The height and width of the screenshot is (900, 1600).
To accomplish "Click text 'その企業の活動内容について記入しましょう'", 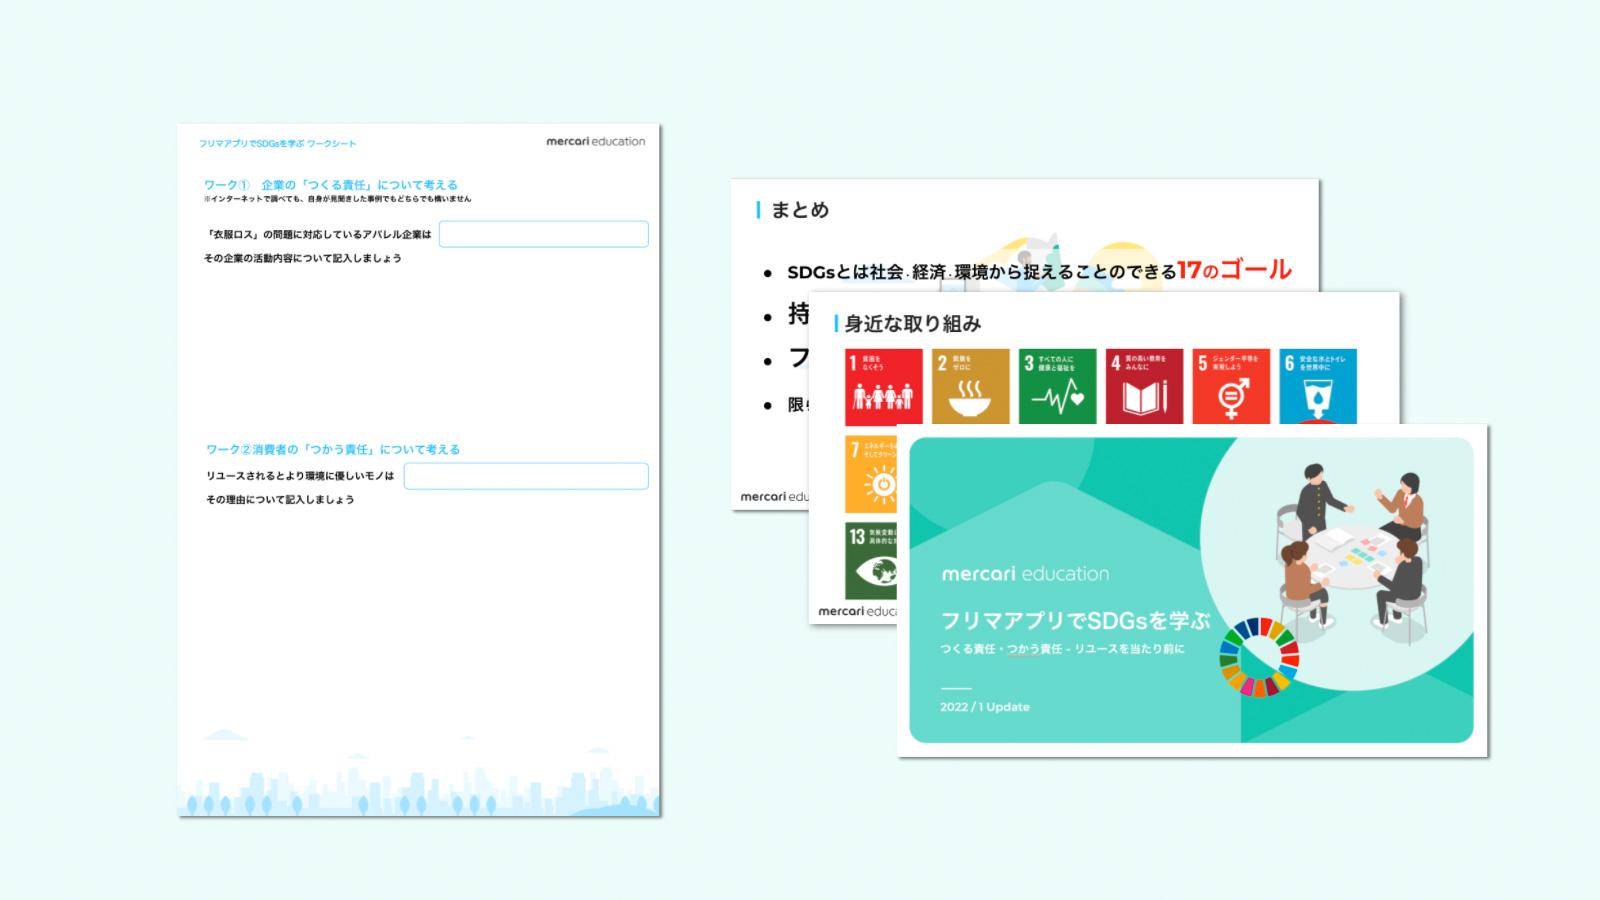I will [x=303, y=258].
